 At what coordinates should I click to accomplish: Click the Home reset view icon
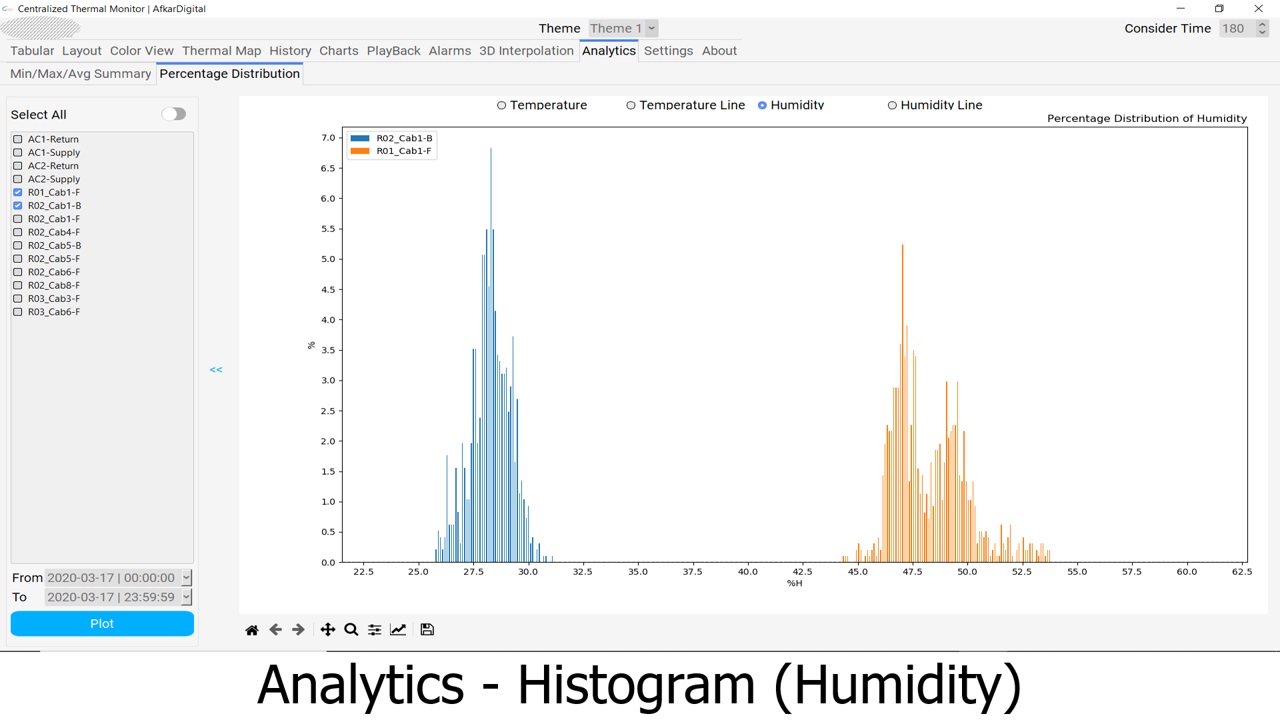coord(252,630)
